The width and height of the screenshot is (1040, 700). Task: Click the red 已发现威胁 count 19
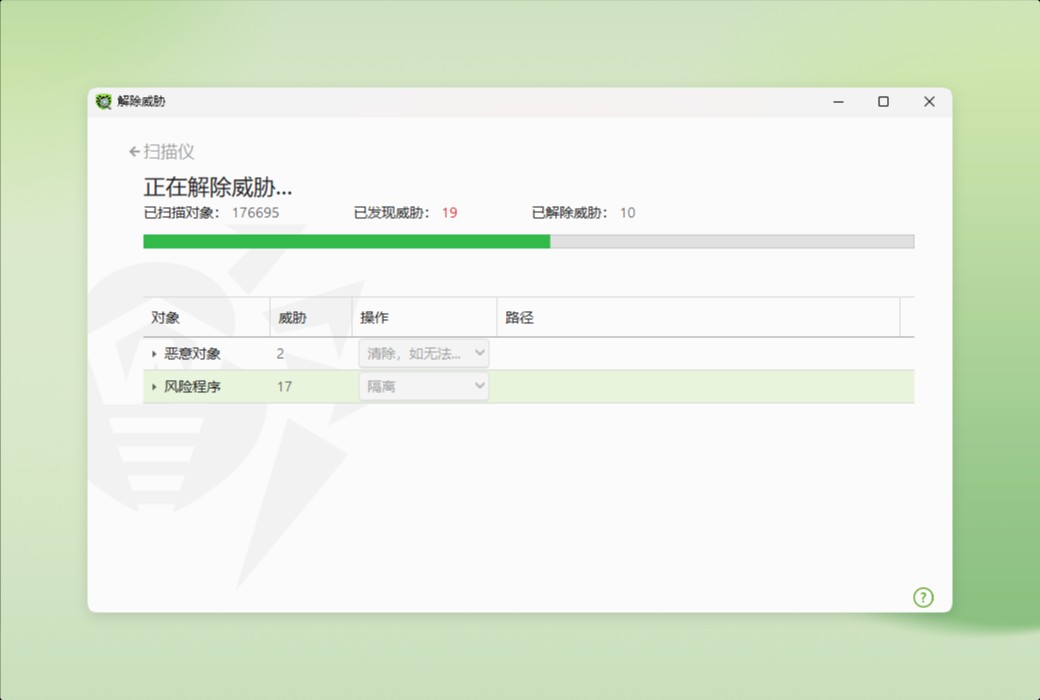(449, 213)
